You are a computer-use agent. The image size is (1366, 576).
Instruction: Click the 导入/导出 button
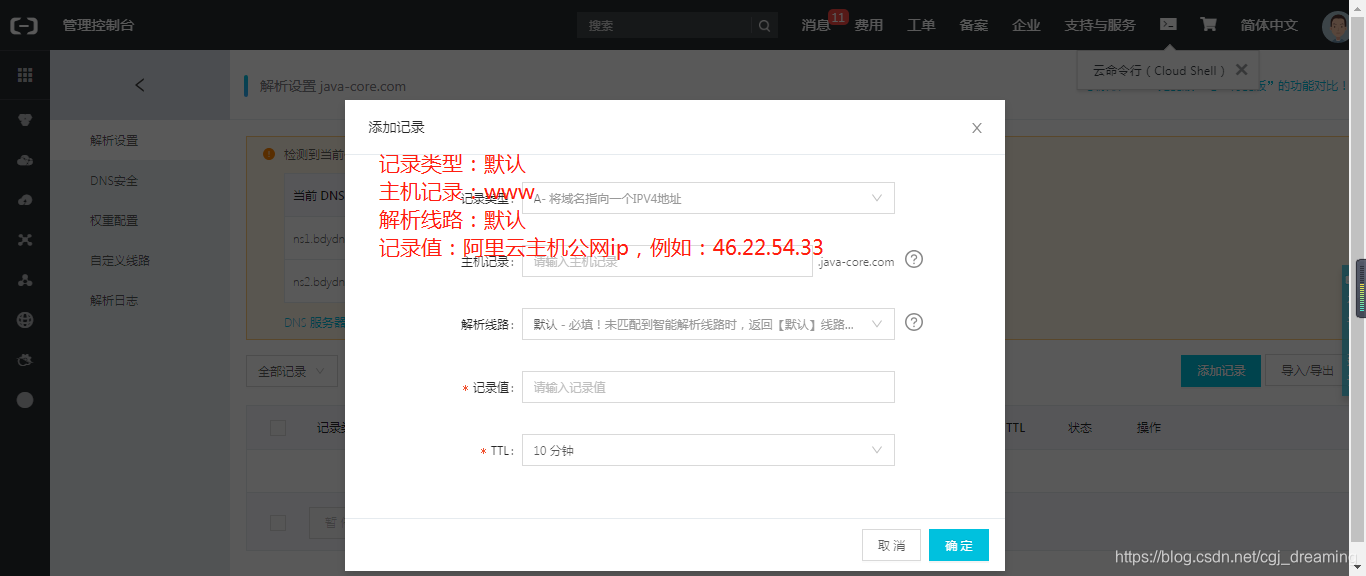point(1307,370)
